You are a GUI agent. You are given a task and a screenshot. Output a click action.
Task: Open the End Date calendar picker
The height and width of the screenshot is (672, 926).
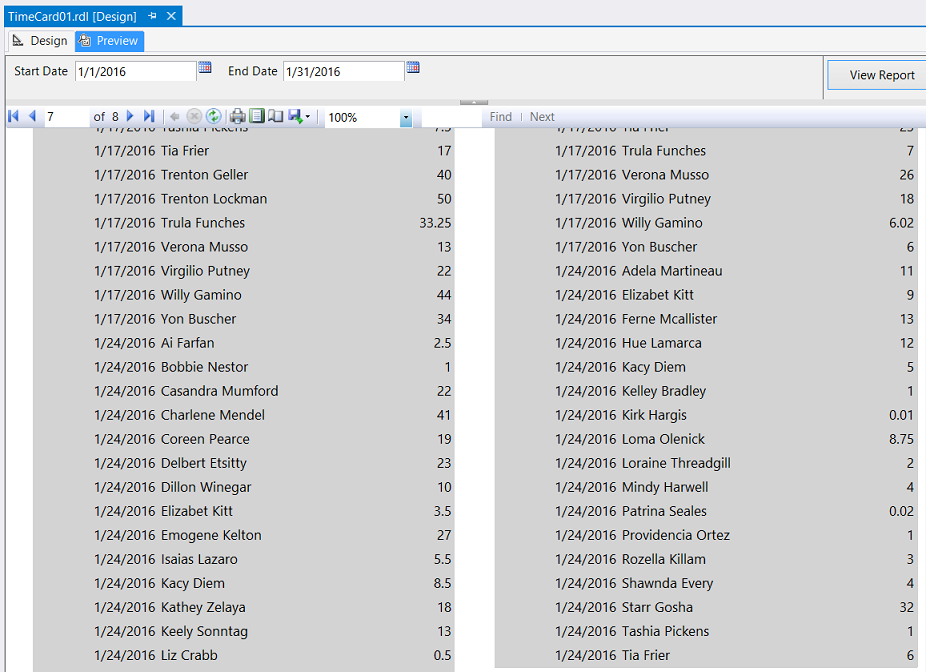pos(413,68)
